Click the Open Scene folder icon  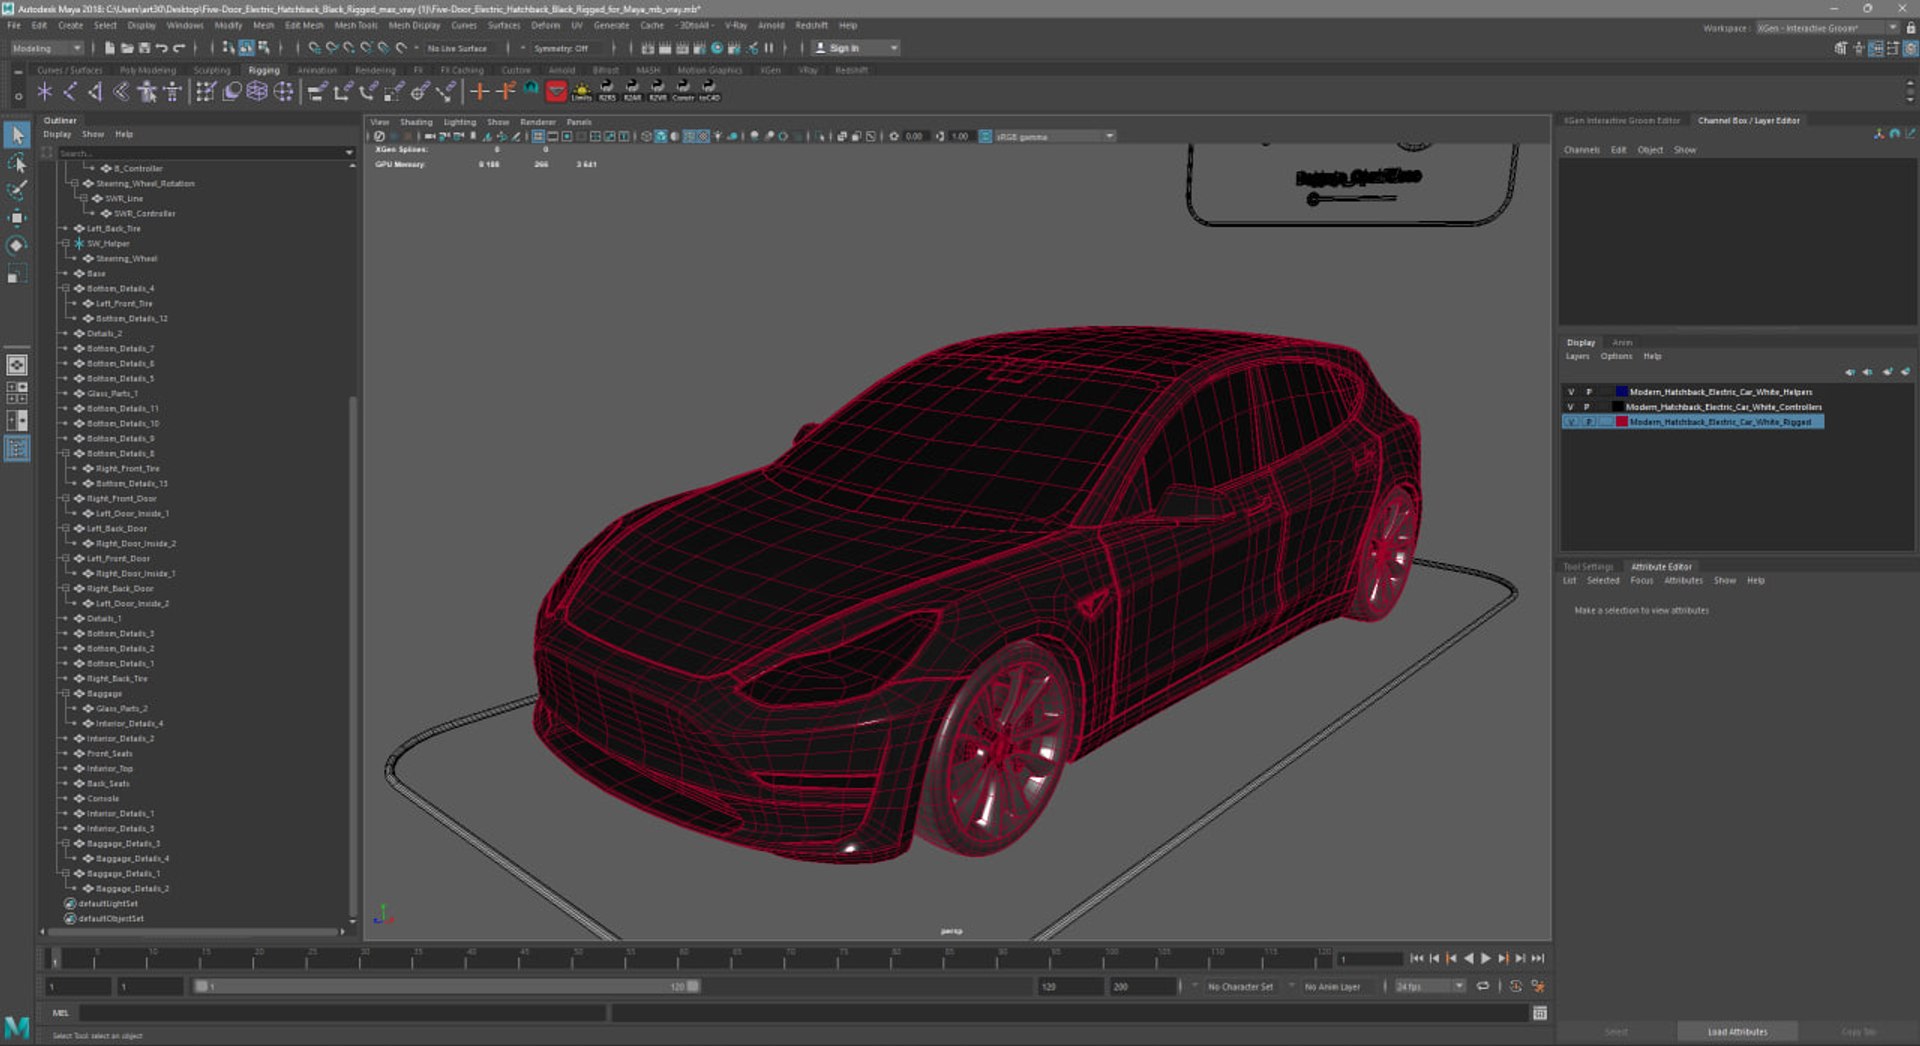point(127,48)
